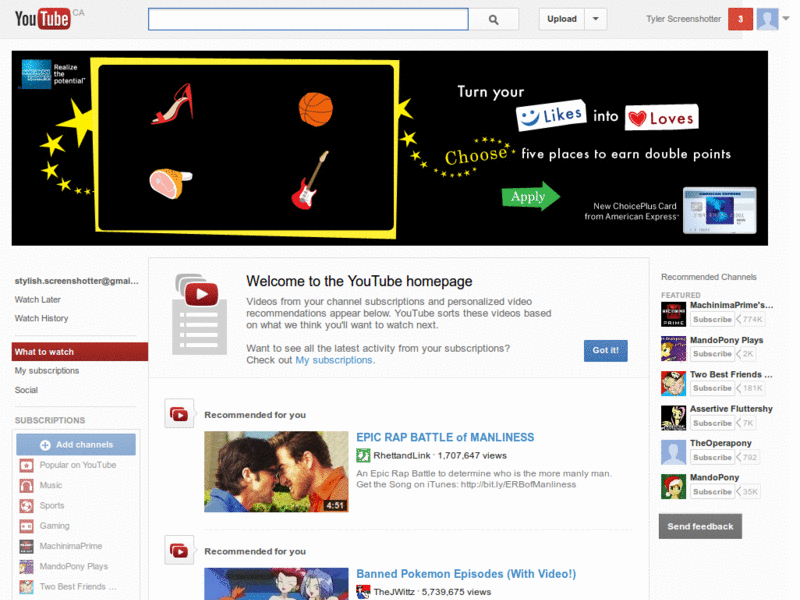Click the Music channel icon
Screen dimensions: 800x600
click(27, 486)
